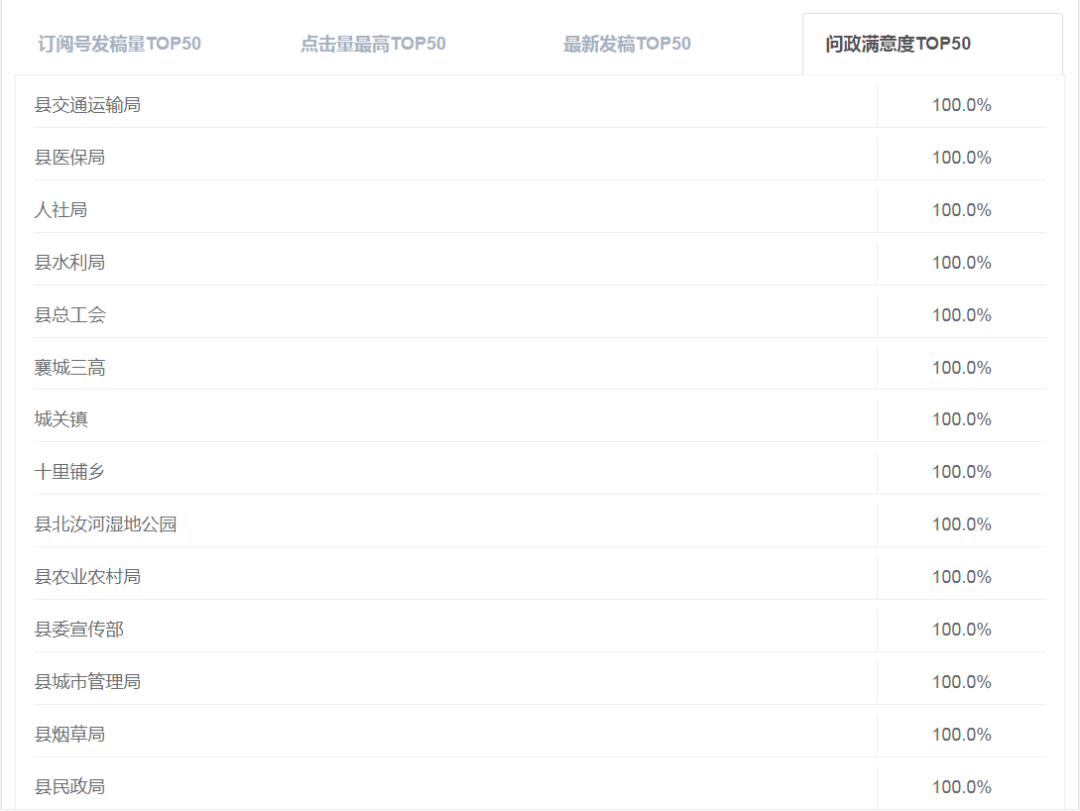Click 100.0% in 县城市管理局 row

[962, 682]
